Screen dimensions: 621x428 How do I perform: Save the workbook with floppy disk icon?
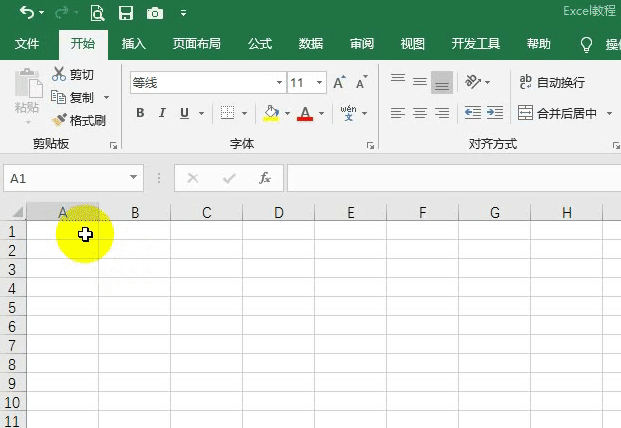click(x=126, y=13)
